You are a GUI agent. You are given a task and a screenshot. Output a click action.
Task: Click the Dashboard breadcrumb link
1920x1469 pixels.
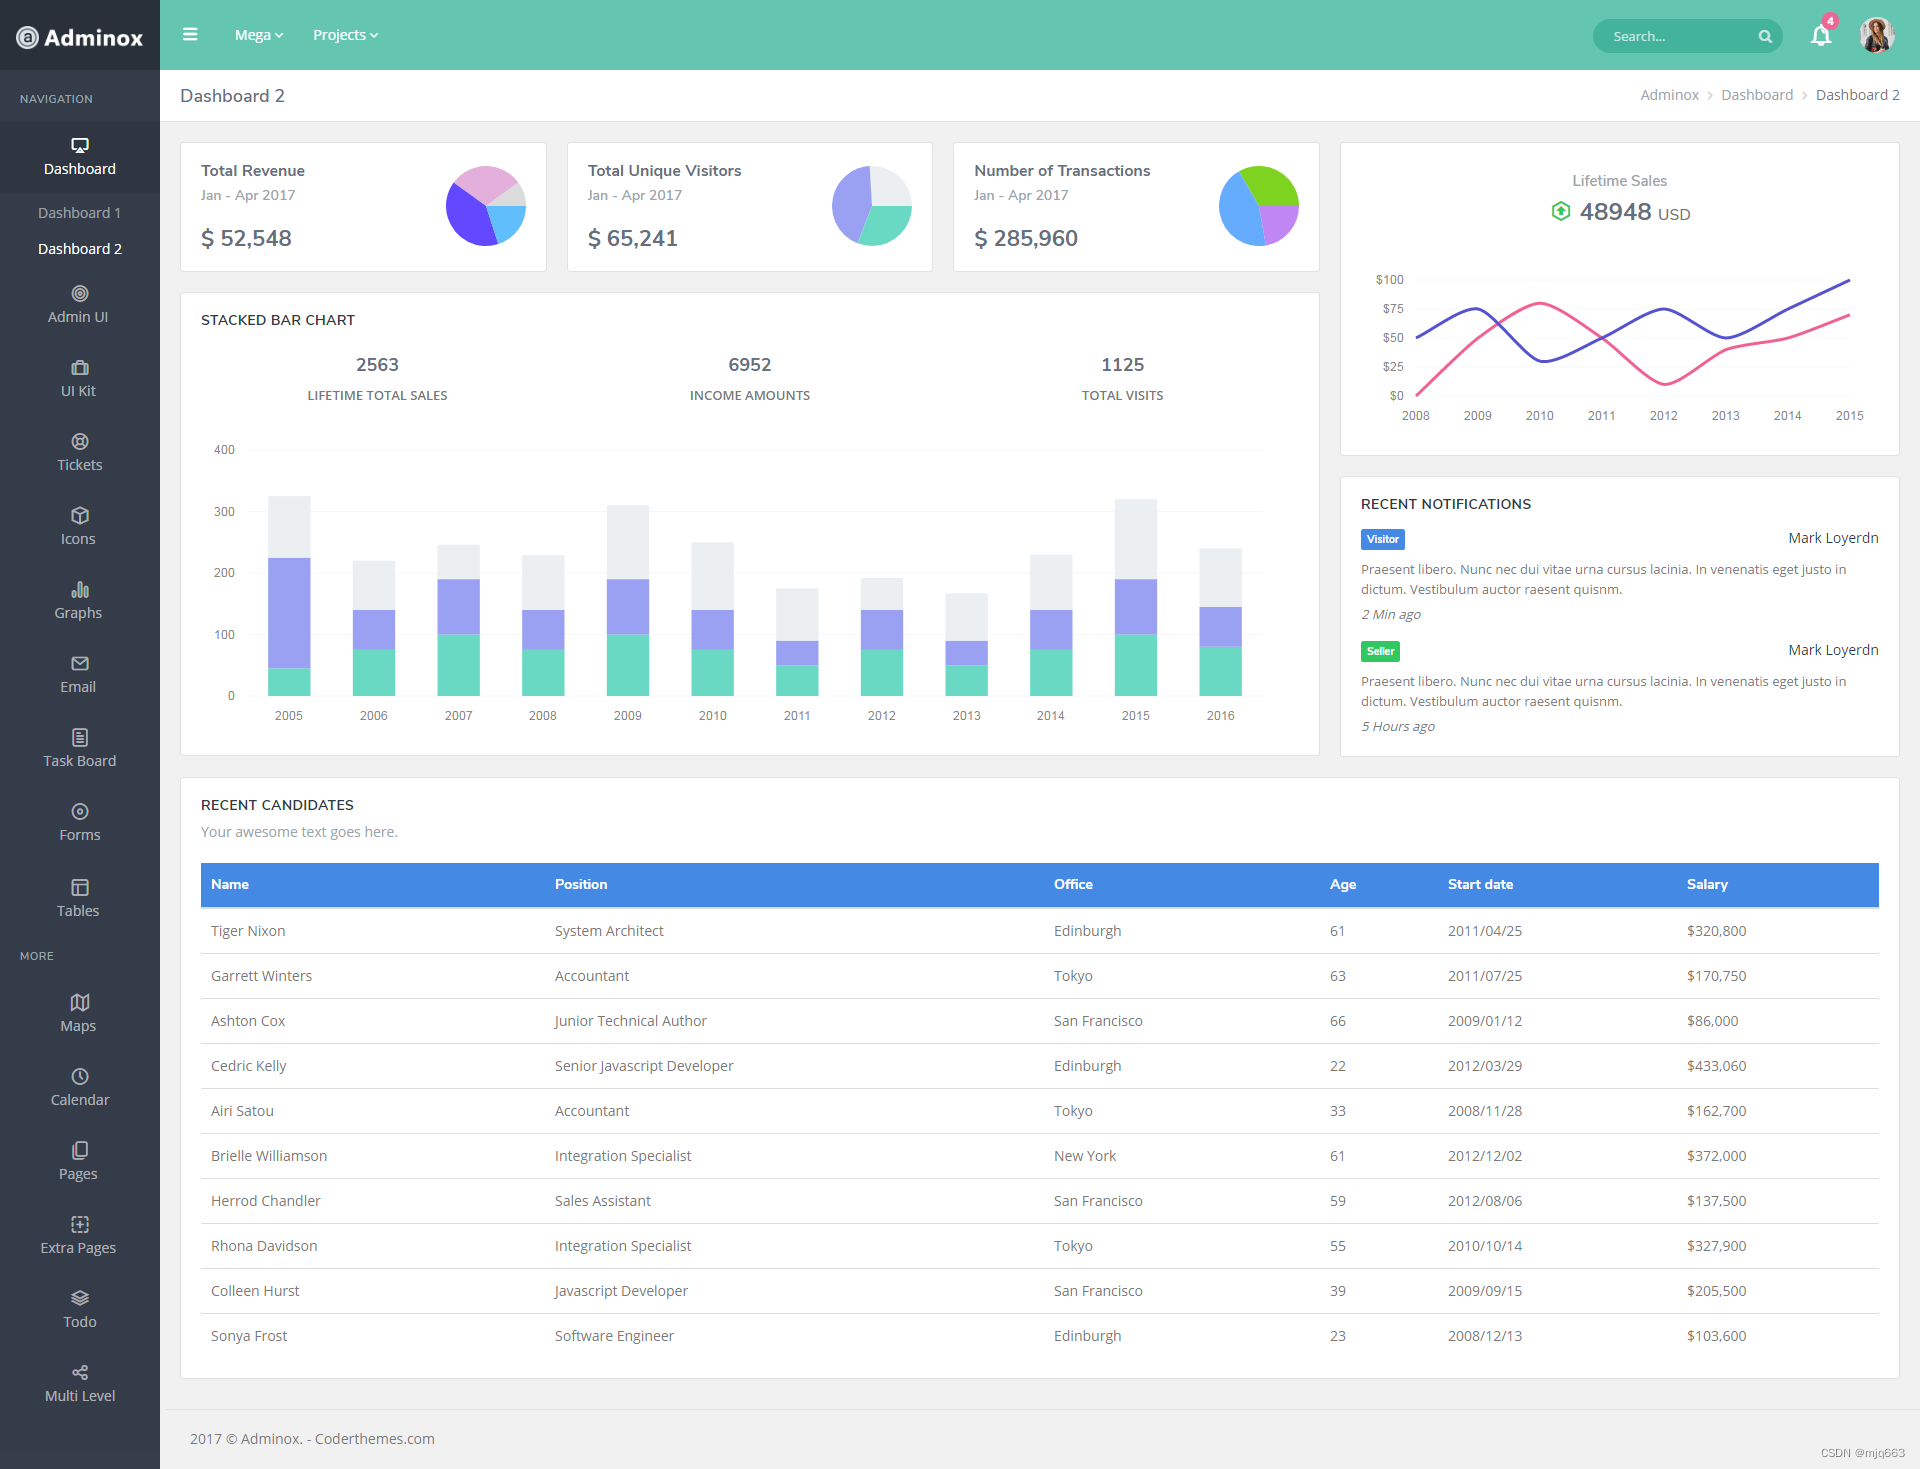click(x=1756, y=95)
